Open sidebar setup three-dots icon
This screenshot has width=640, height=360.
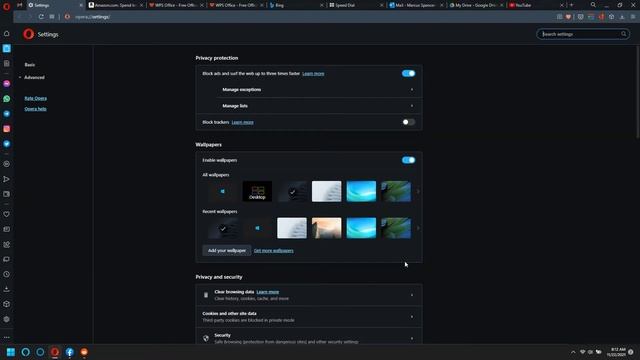[x=7, y=337]
